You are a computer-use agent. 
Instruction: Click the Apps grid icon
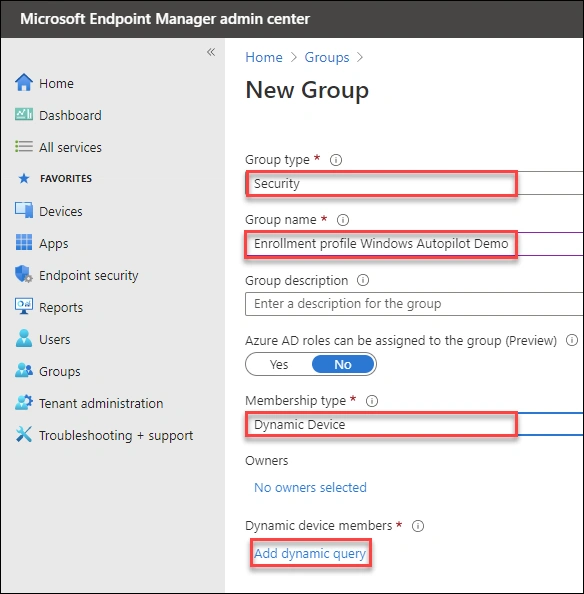[24, 242]
